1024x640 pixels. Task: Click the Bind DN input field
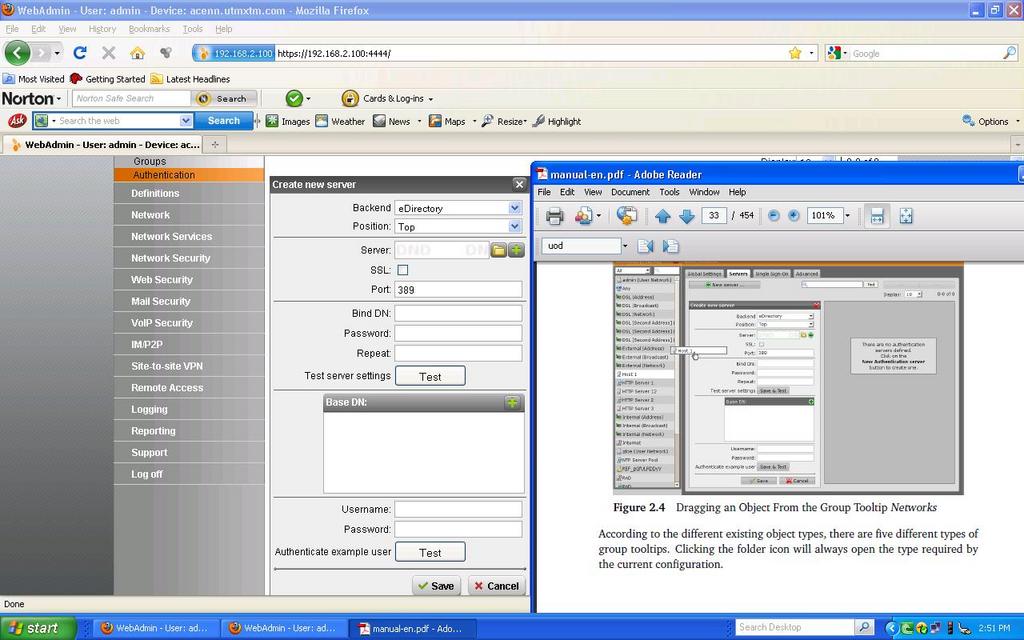tap(458, 314)
